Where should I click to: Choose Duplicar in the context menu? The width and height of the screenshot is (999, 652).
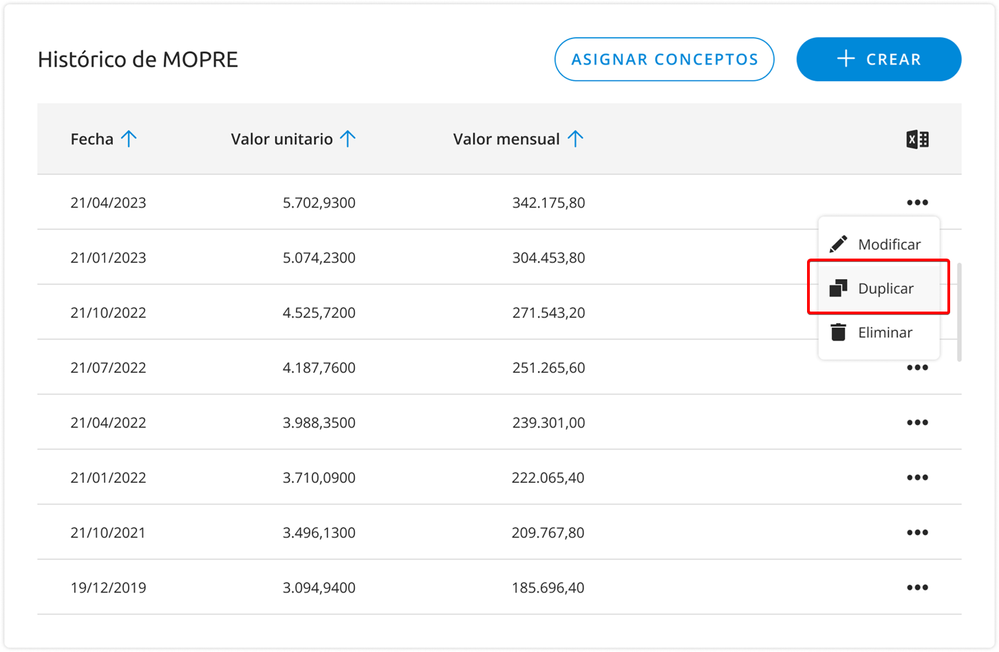(x=885, y=289)
